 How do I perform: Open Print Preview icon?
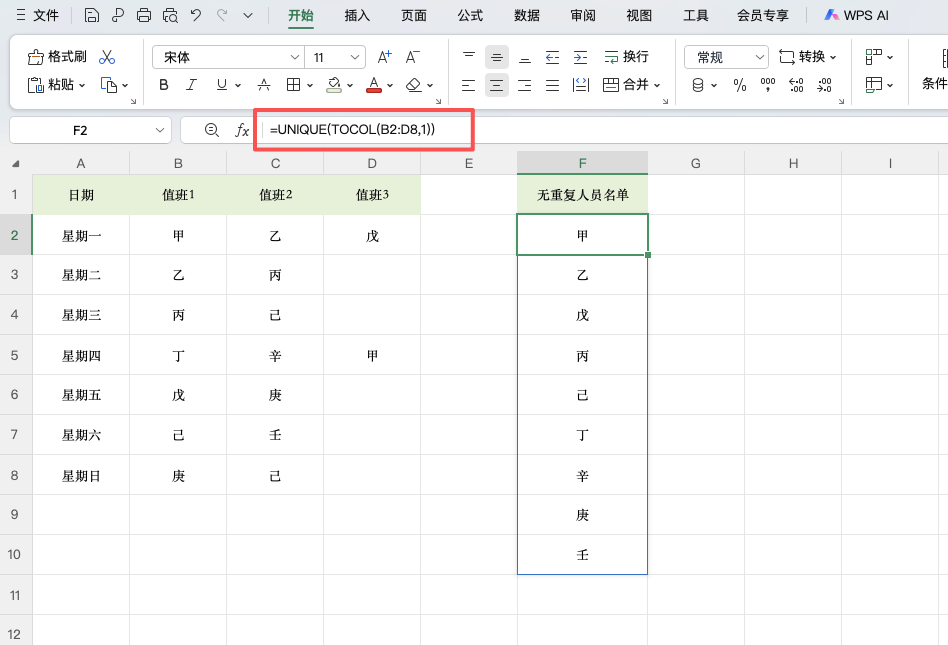[170, 15]
